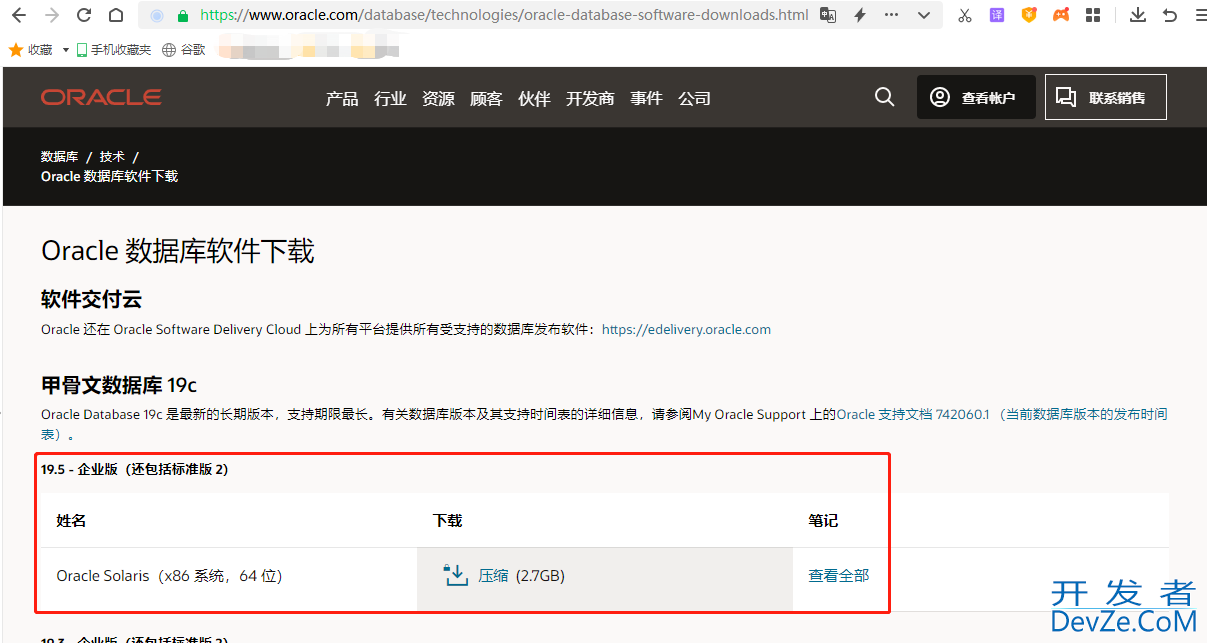Open the browser home page icon
Screen dimensions: 1207x643
point(116,15)
